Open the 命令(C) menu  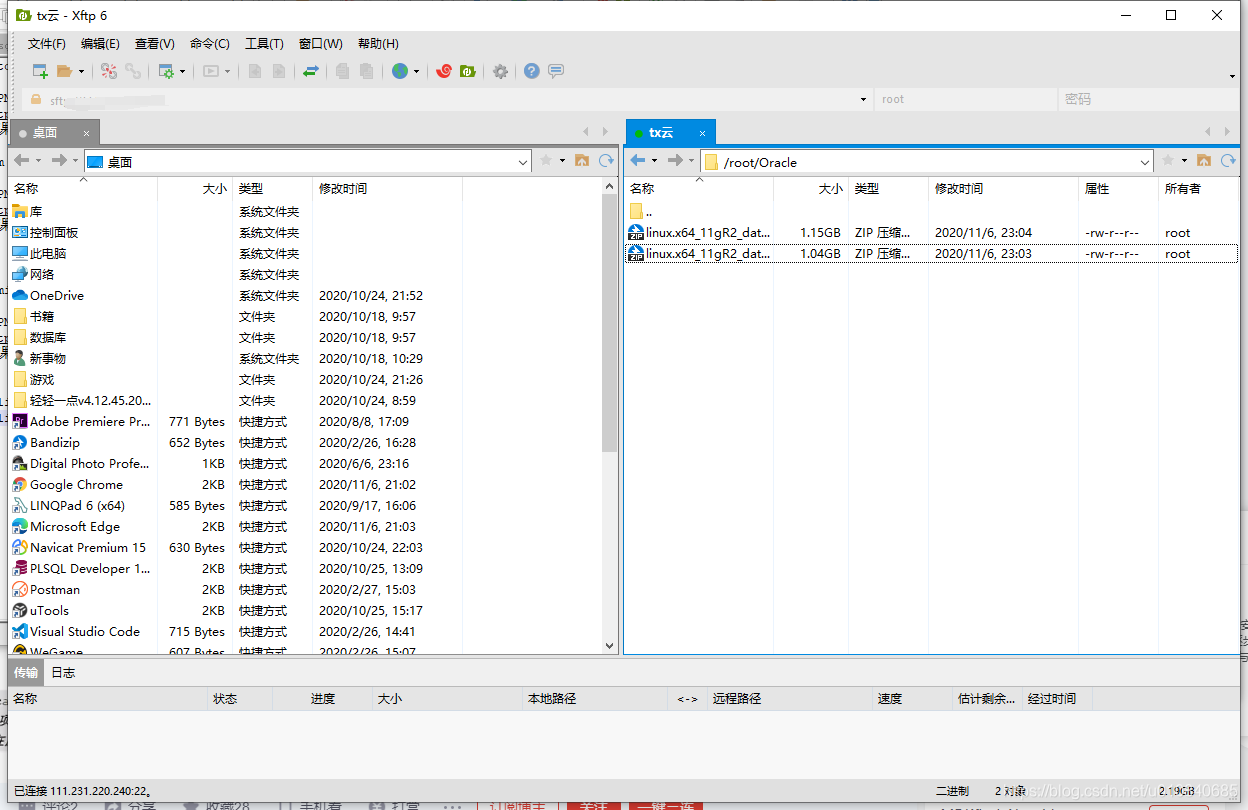pos(209,44)
